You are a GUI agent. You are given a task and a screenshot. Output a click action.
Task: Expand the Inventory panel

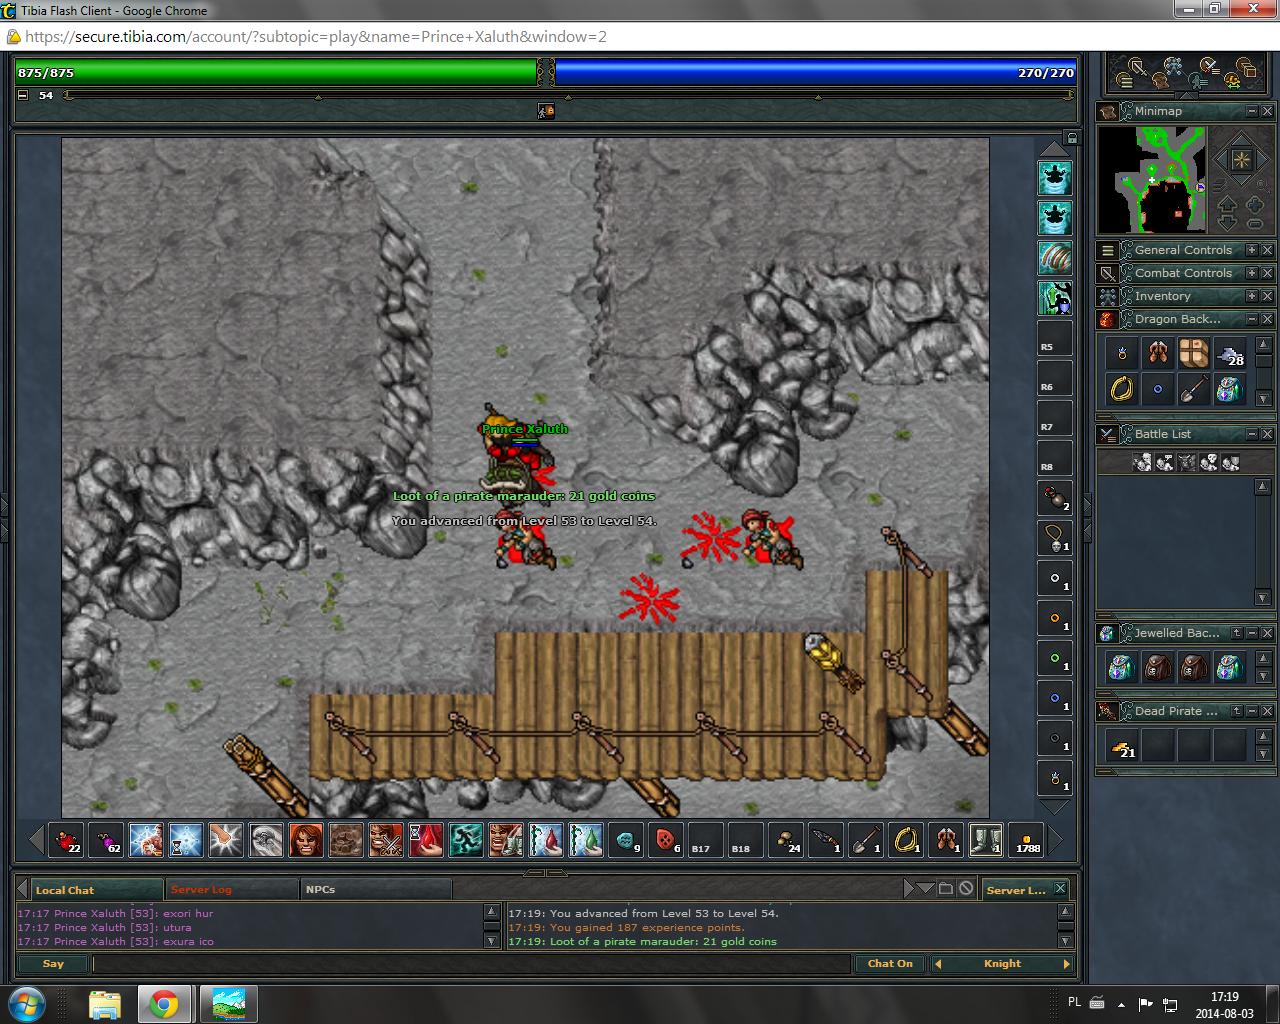(1251, 296)
